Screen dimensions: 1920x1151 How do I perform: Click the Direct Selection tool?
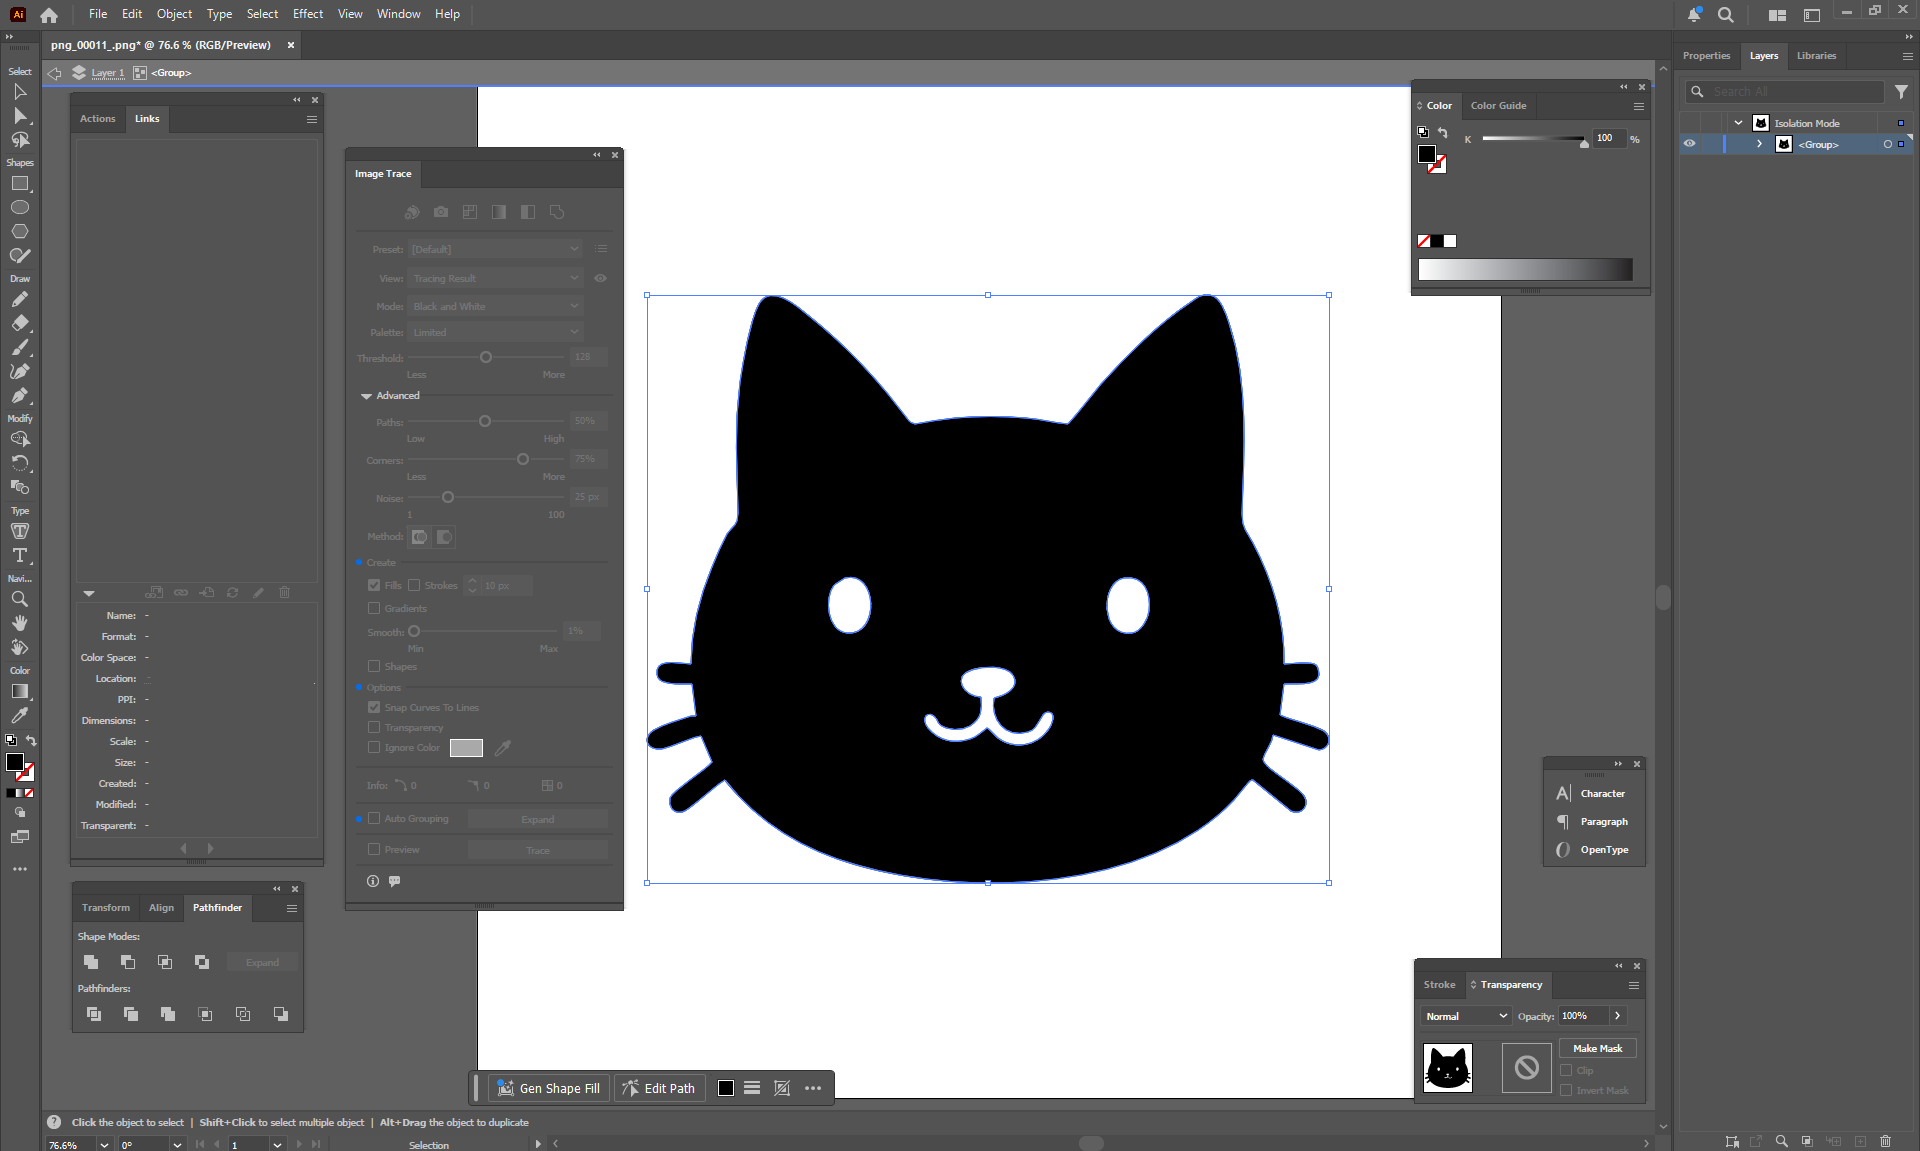pyautogui.click(x=19, y=116)
